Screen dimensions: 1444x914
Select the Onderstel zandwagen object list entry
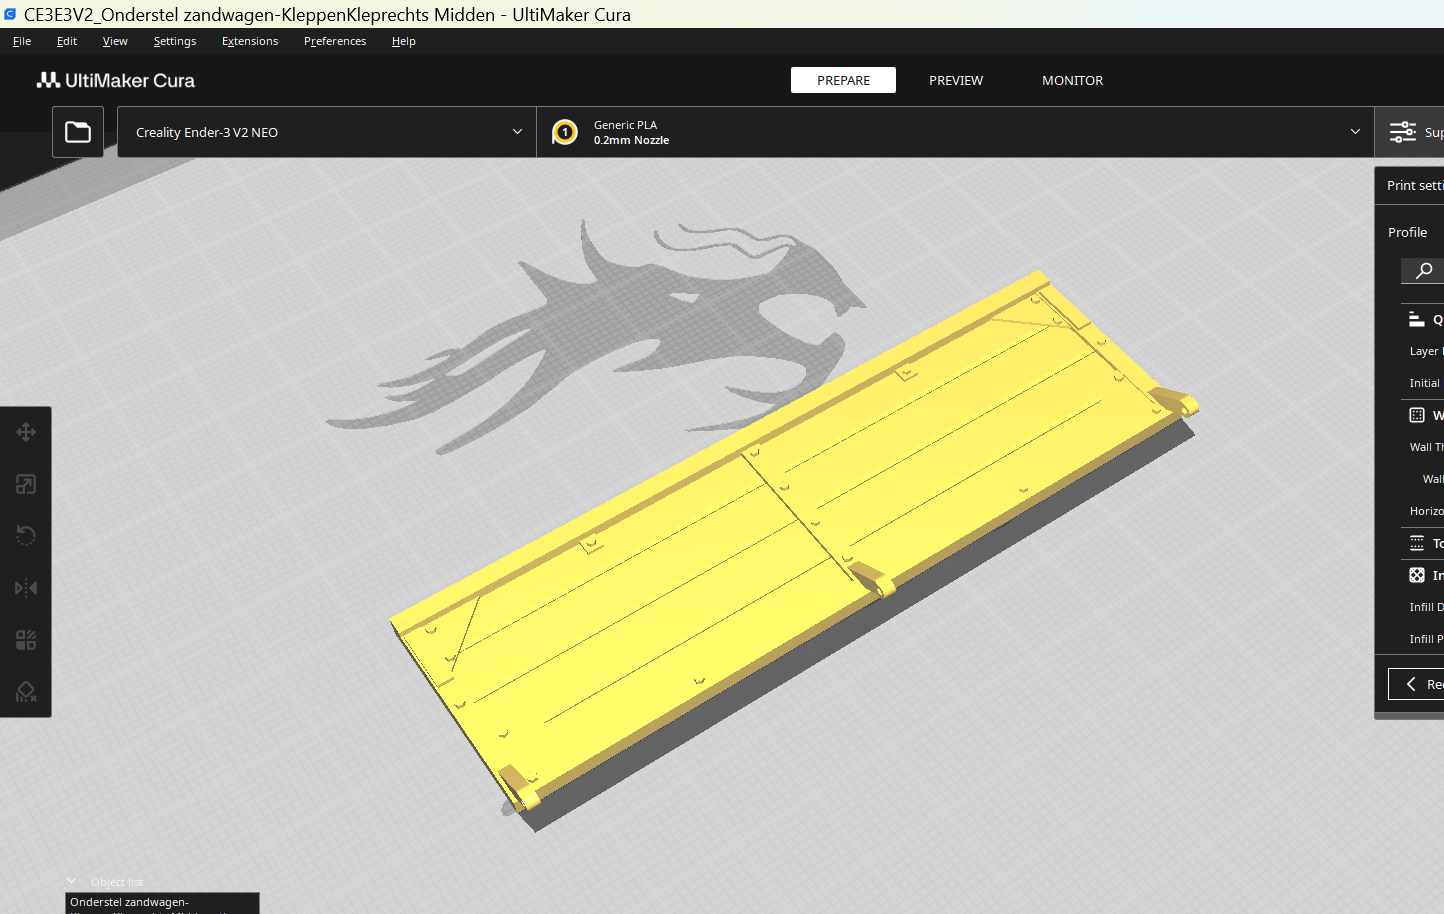162,903
